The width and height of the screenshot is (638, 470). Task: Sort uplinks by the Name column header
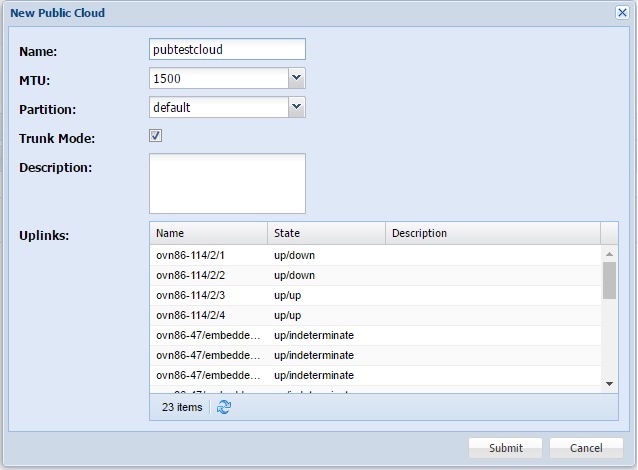pyautogui.click(x=209, y=233)
